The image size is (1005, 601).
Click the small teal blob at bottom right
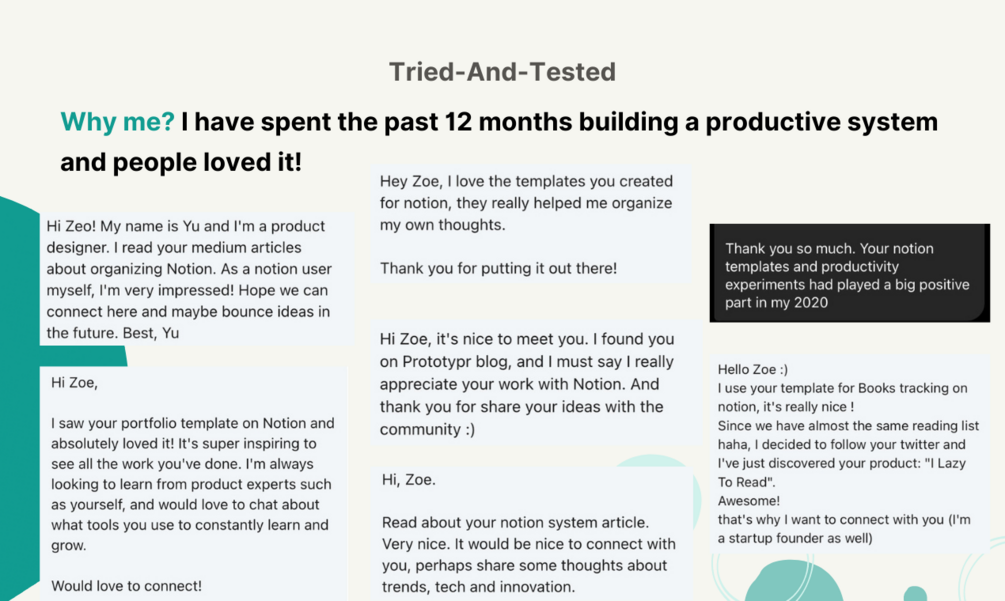pyautogui.click(x=914, y=593)
